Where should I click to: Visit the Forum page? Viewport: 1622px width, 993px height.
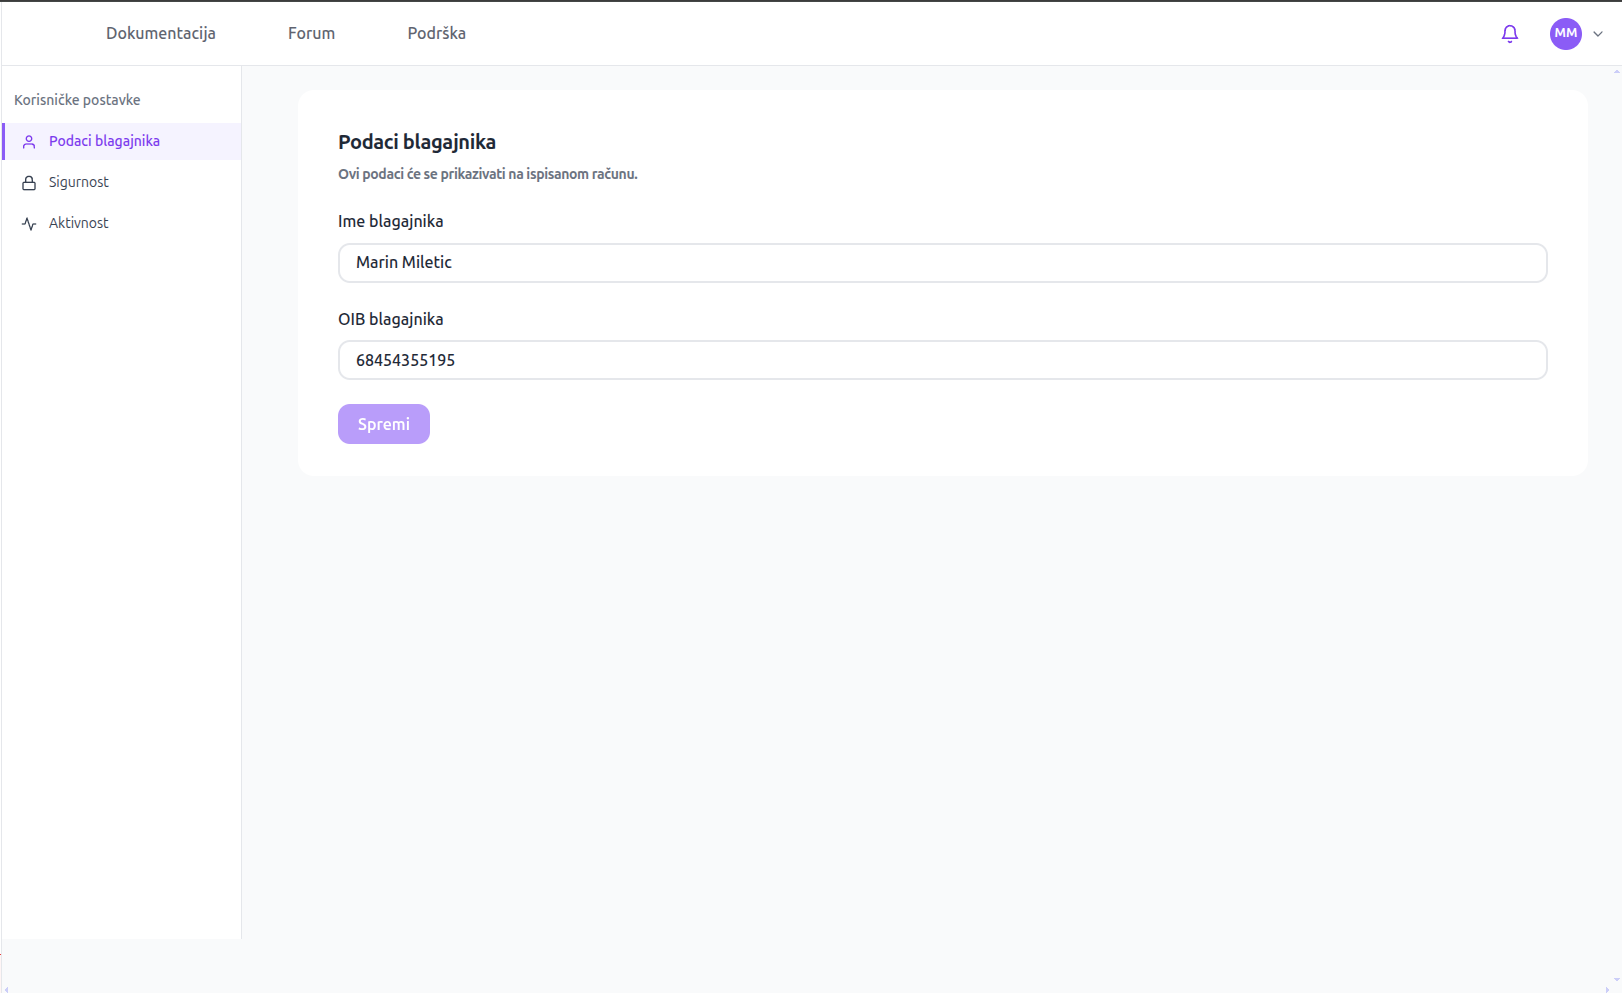coord(311,33)
